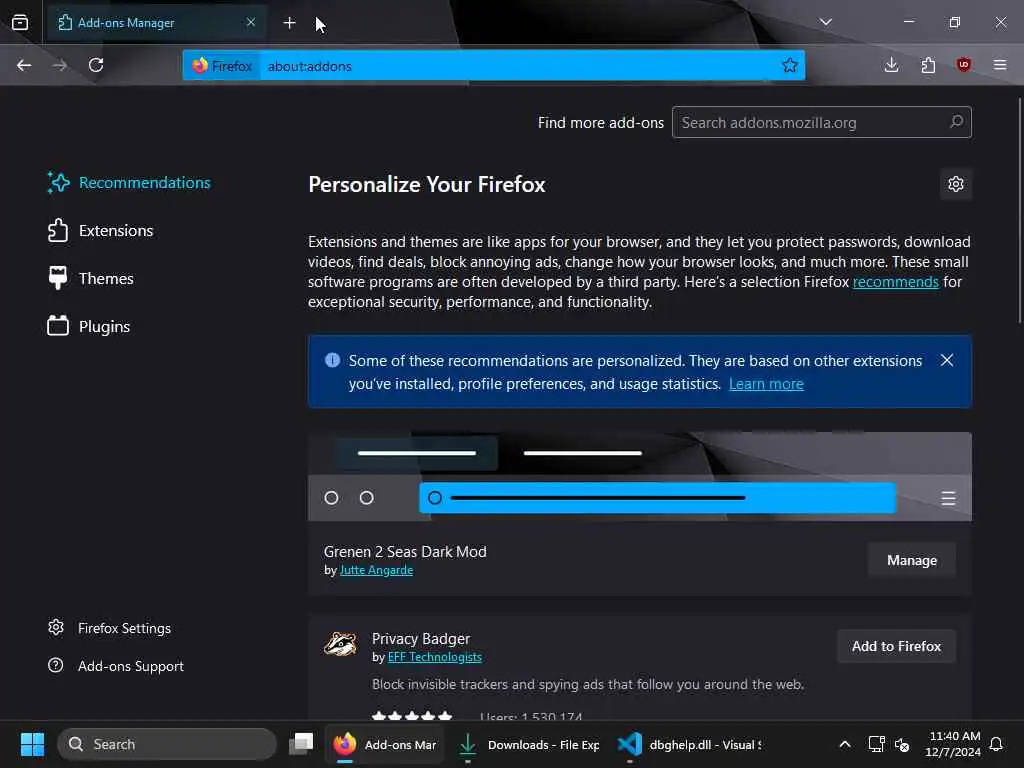
Task: Follow the 'recommends' link
Action: point(895,282)
